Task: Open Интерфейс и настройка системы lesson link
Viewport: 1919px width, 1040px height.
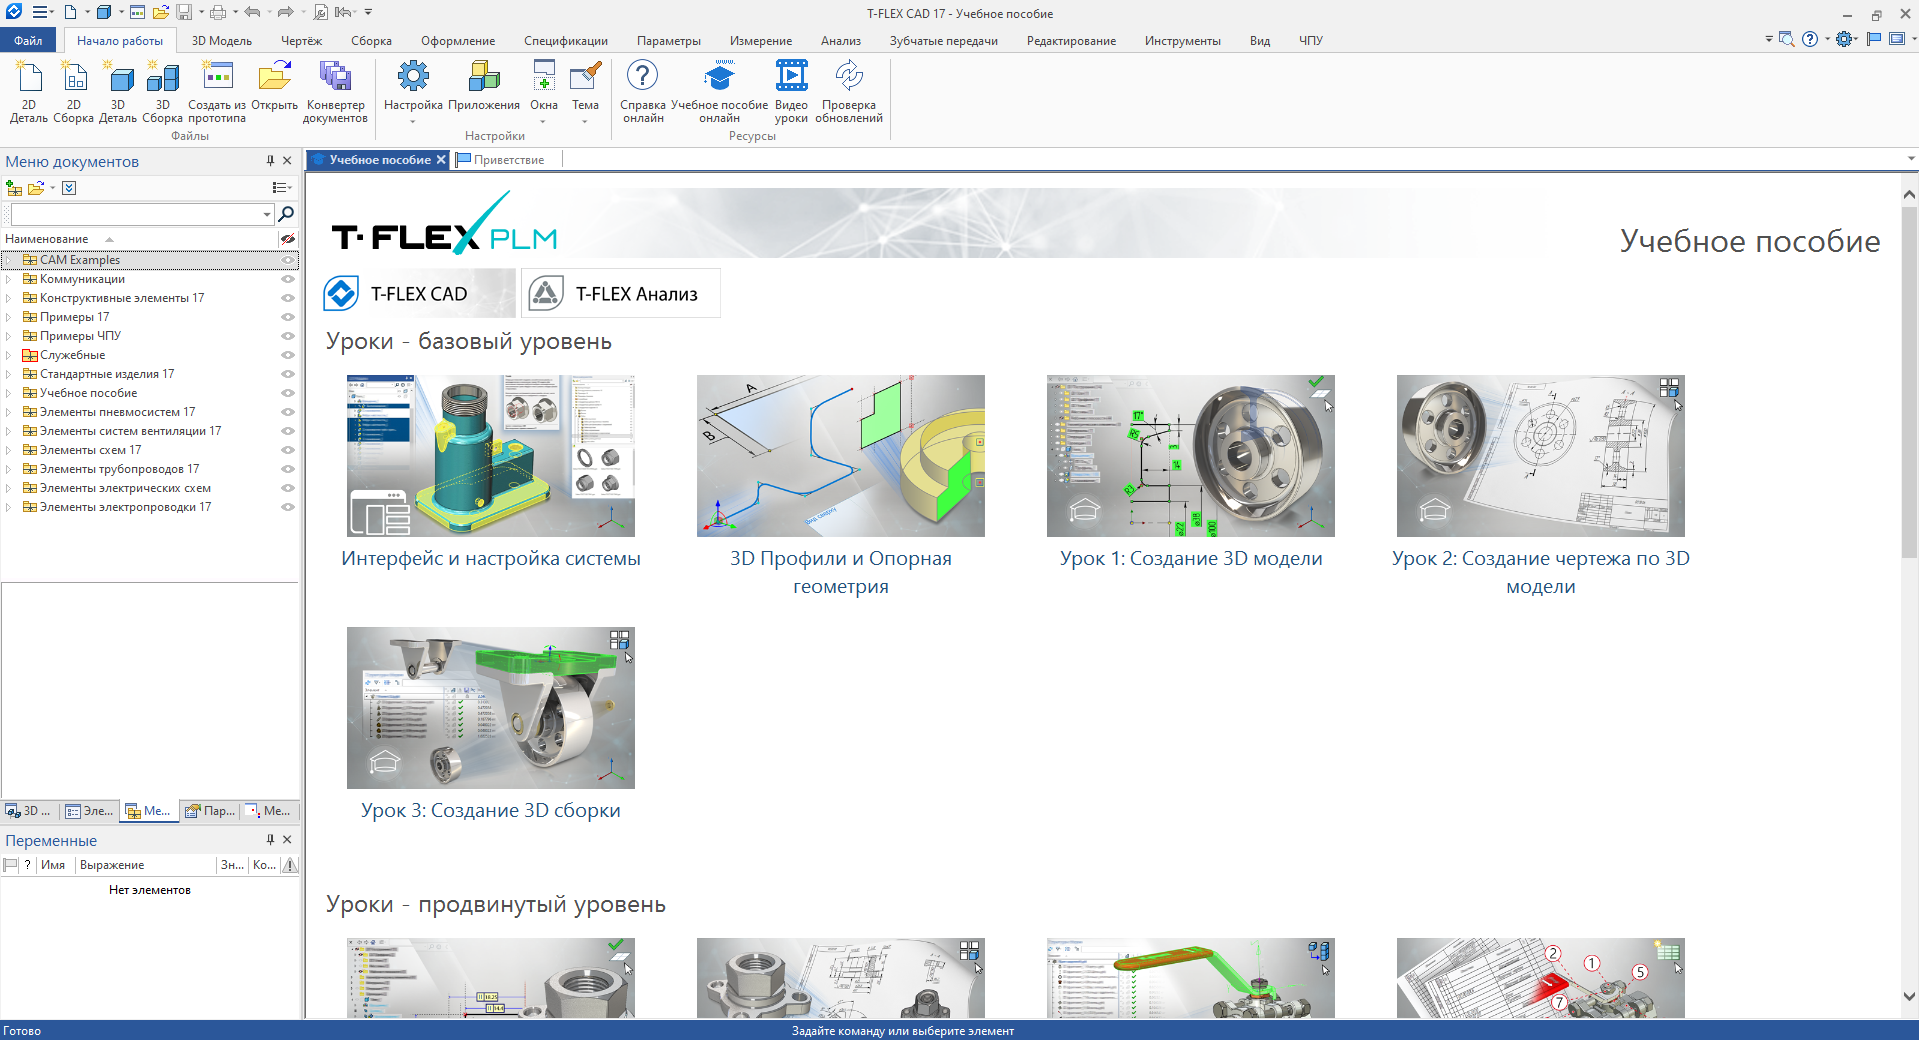Action: click(491, 559)
